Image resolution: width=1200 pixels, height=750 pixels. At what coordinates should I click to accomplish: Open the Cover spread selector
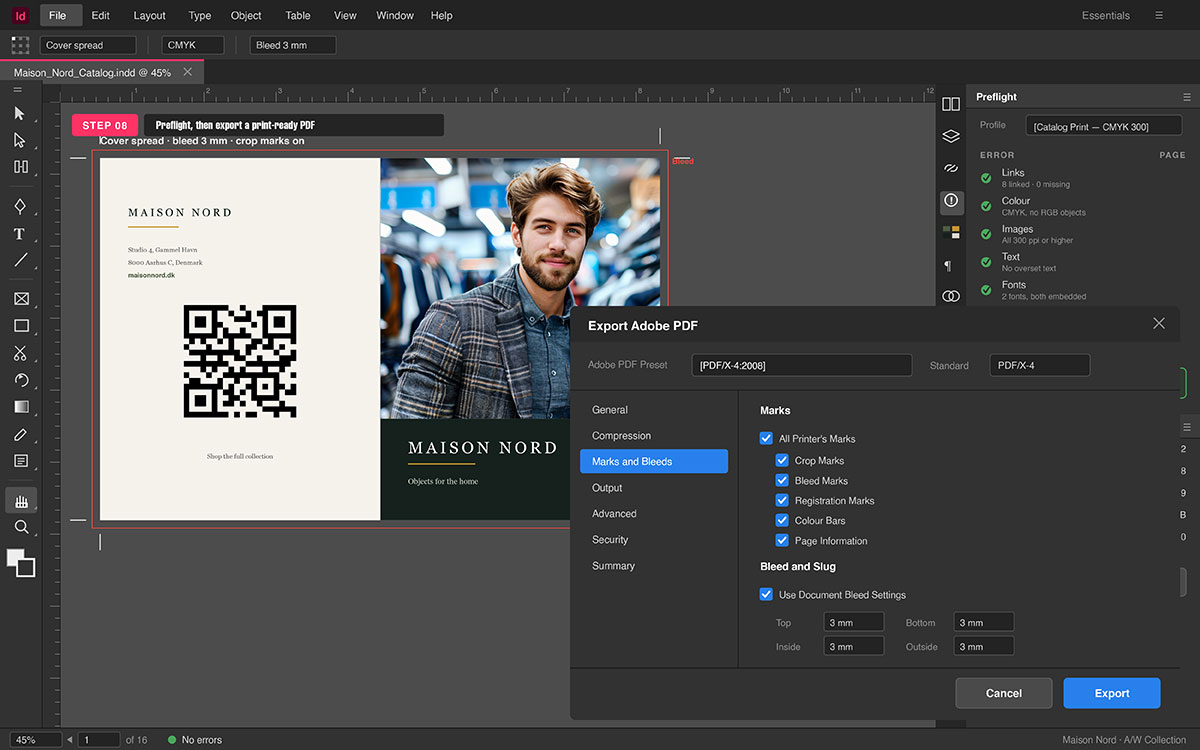coord(88,45)
